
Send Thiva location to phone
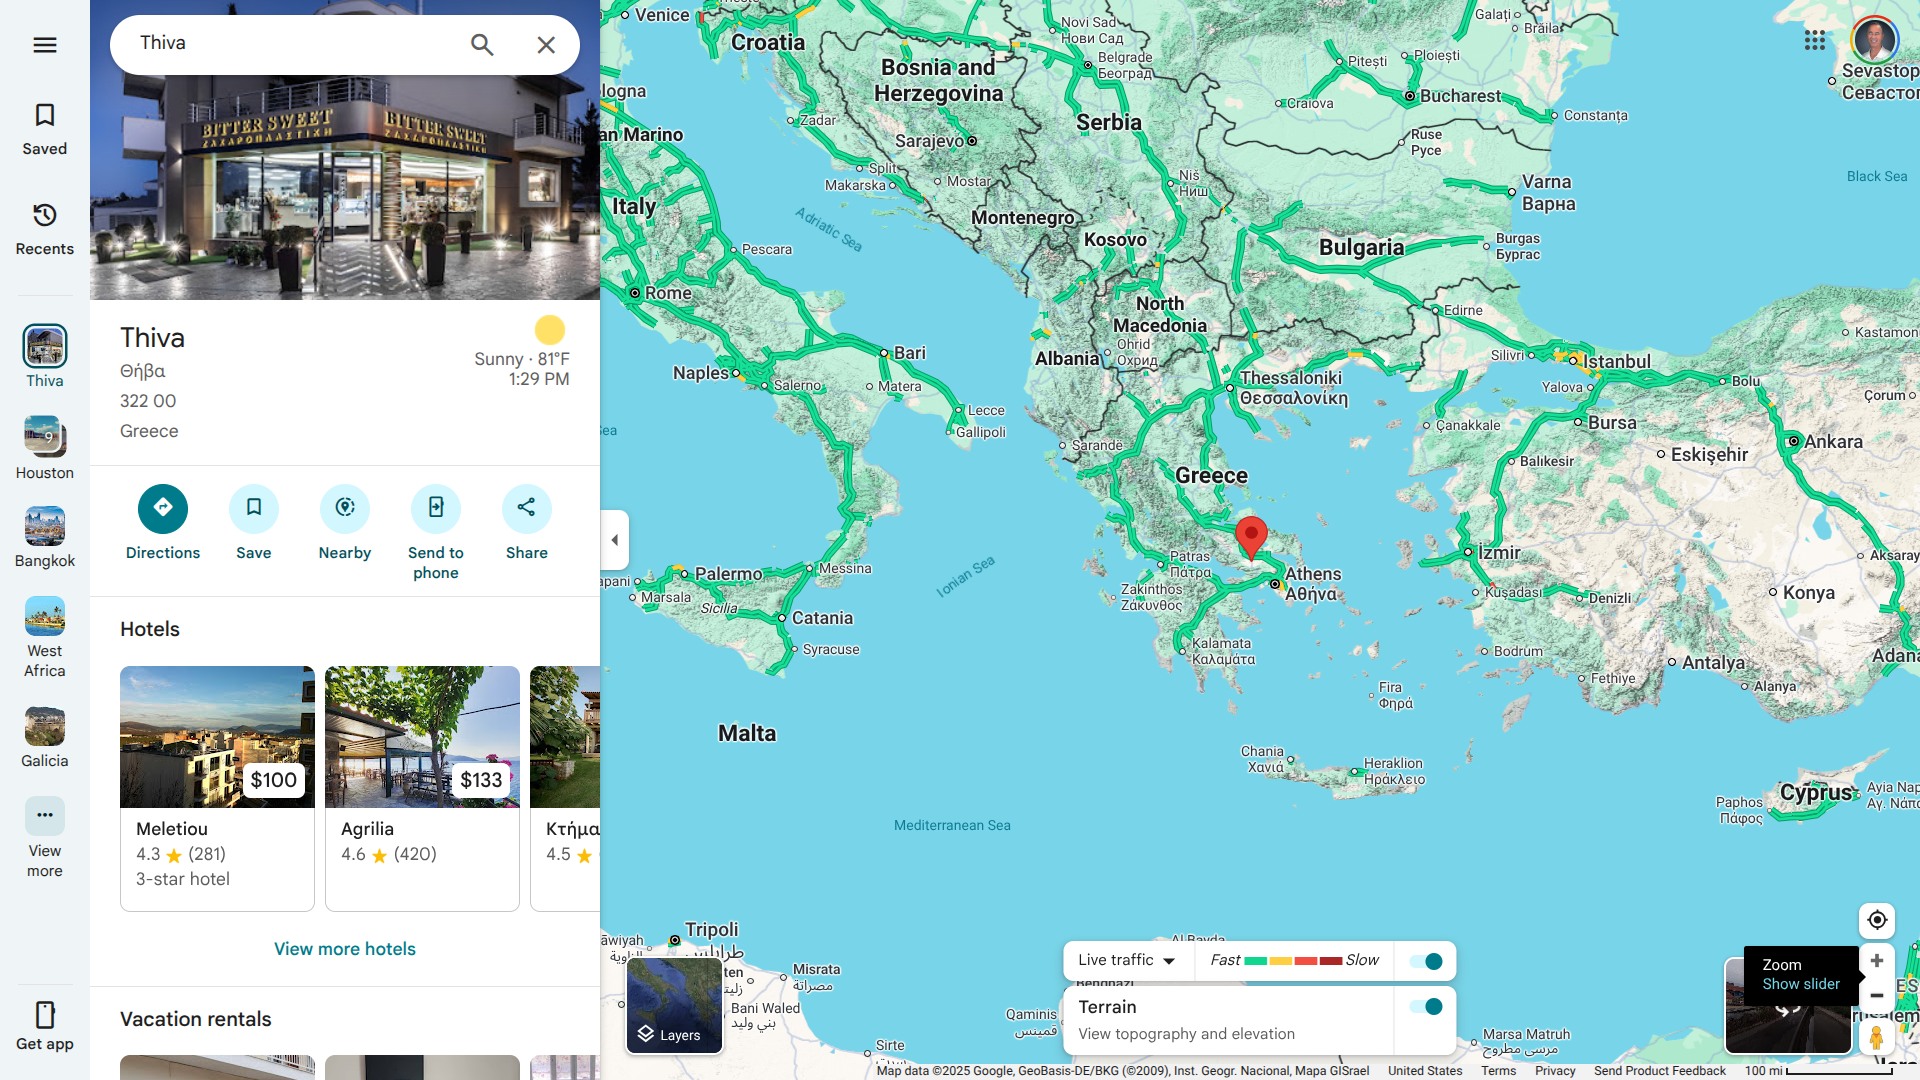(x=436, y=509)
